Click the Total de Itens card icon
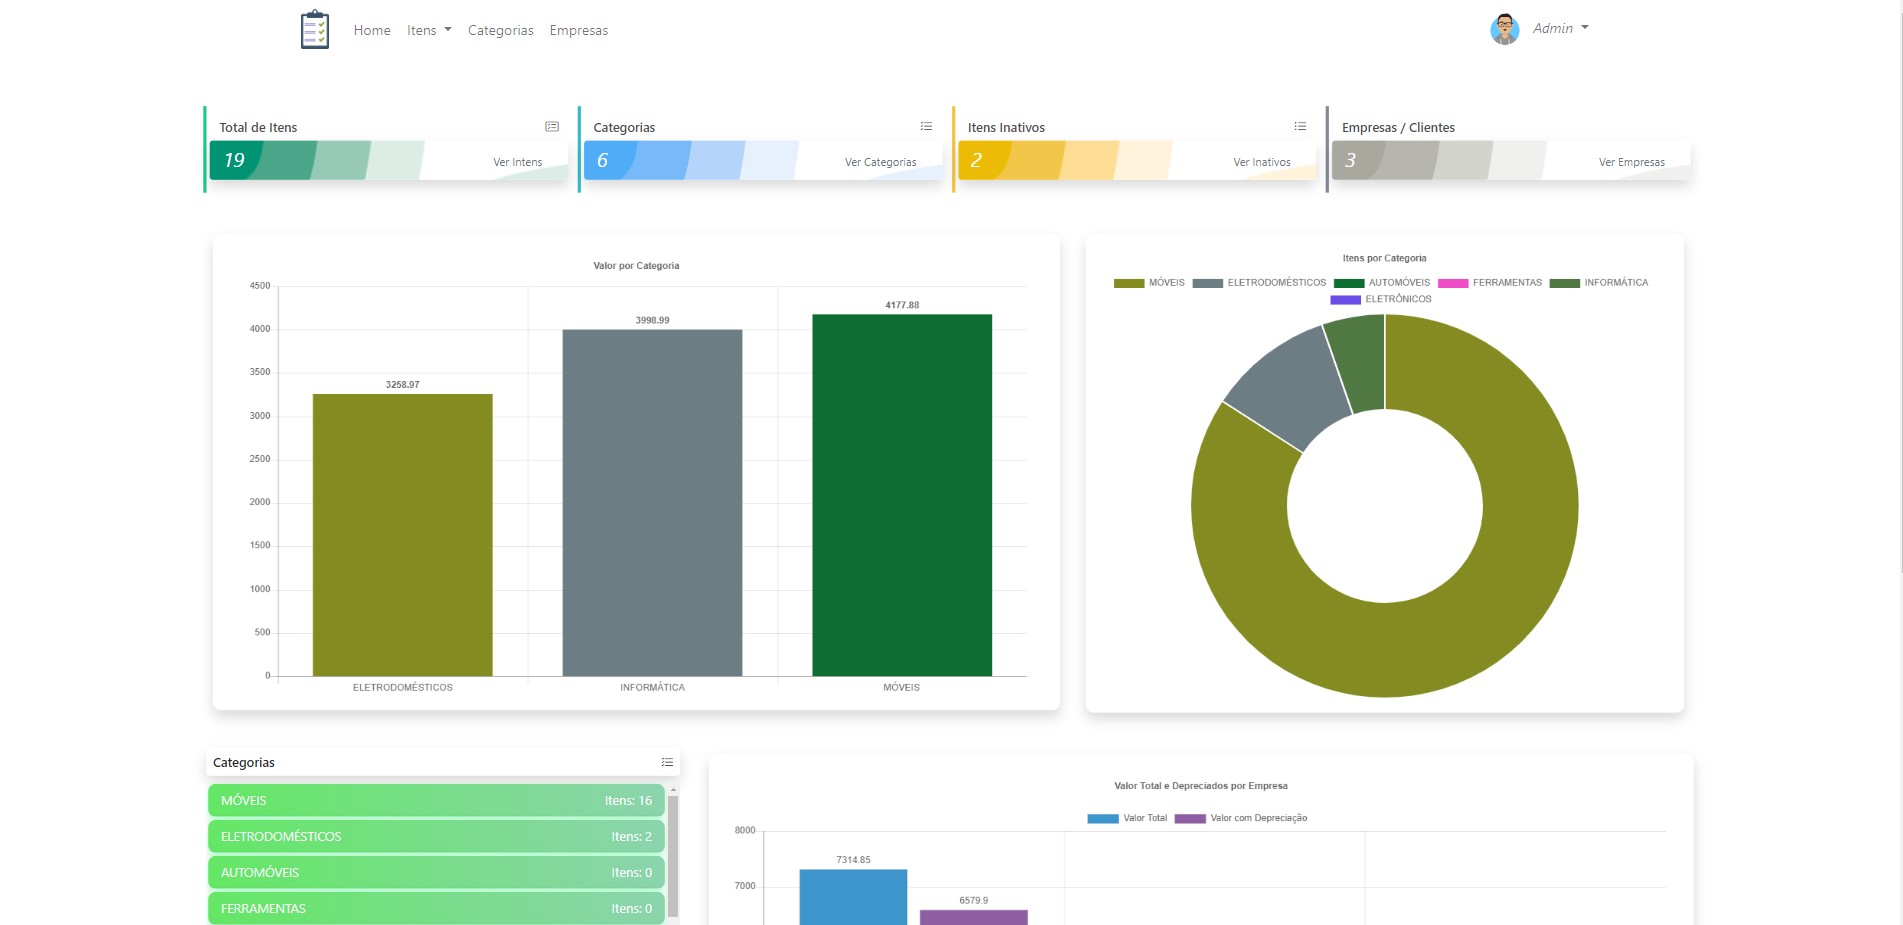 (x=552, y=126)
